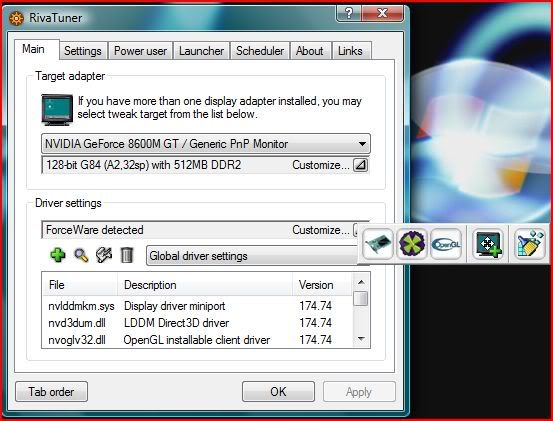Click the color schemes paintbrush icon
This screenshot has height=421, width=553.
pyautogui.click(x=530, y=244)
